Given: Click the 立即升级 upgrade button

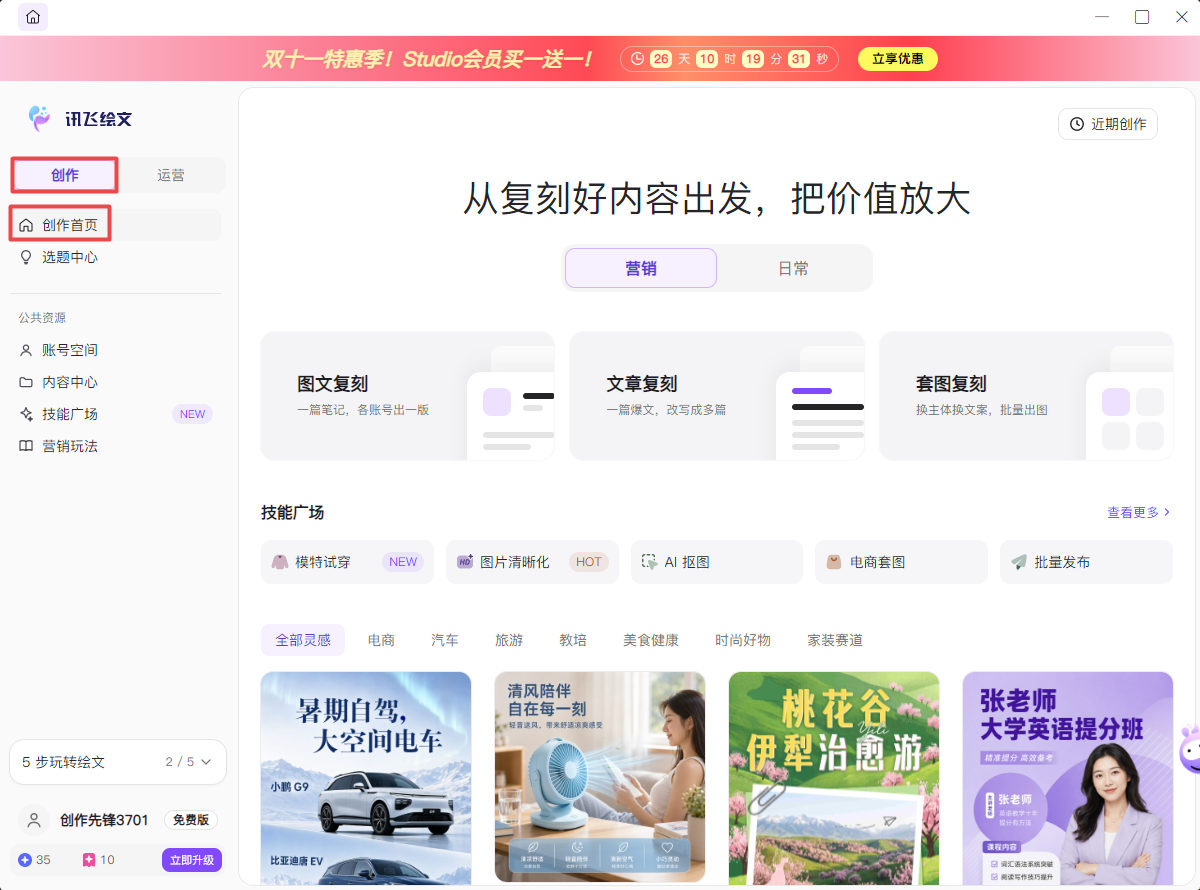Looking at the screenshot, I should coord(192,860).
